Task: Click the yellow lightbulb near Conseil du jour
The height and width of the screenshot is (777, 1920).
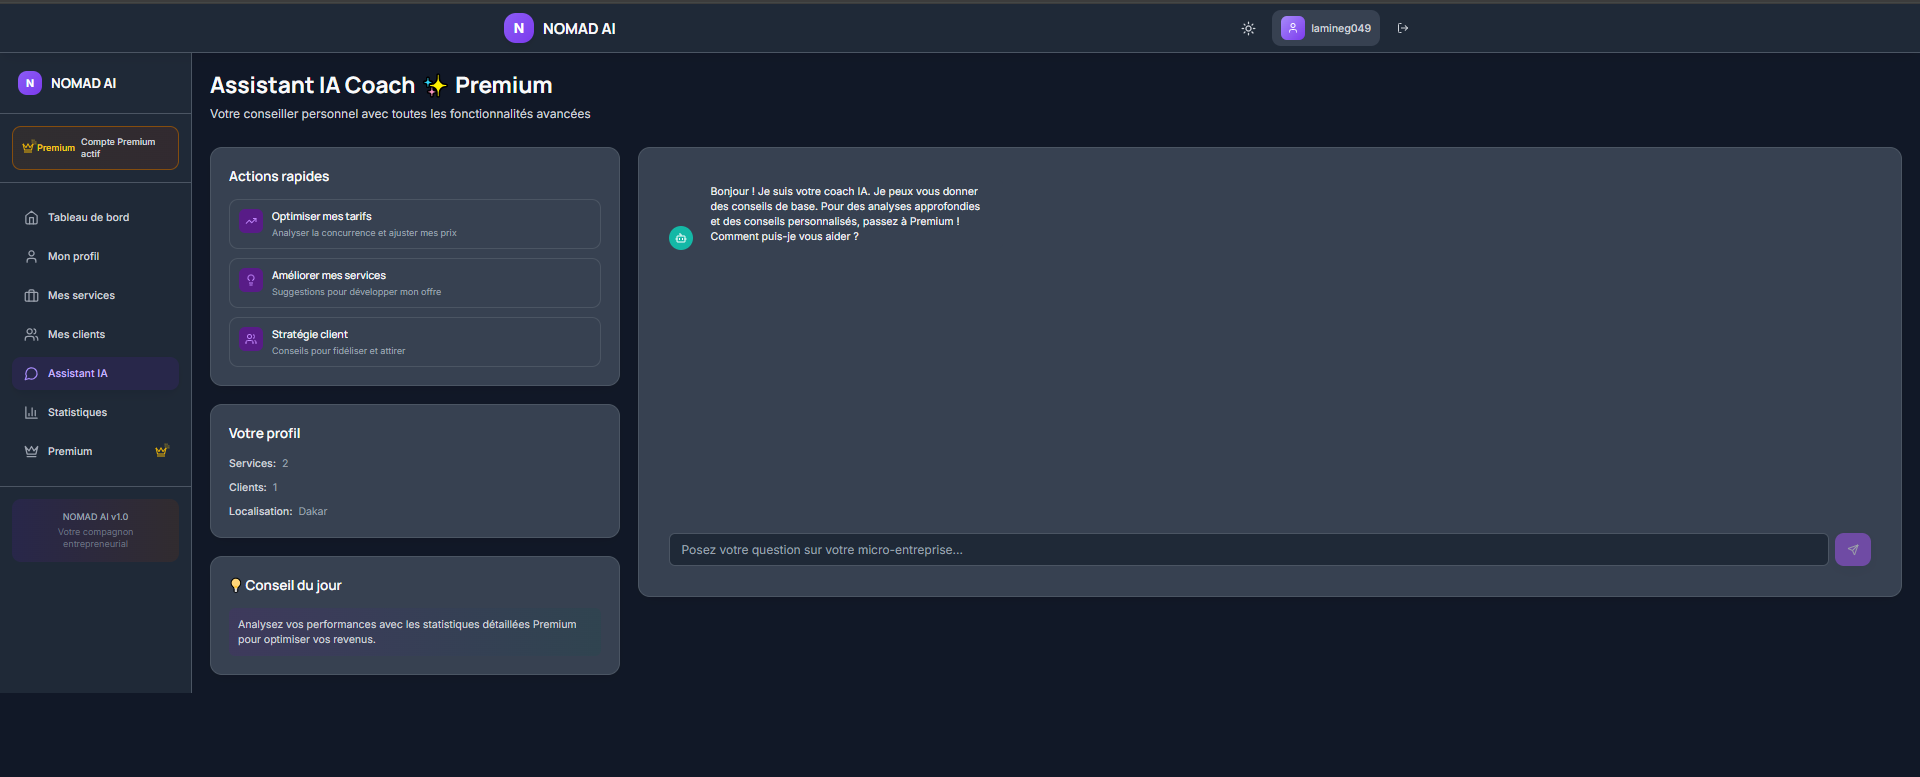Action: 236,585
